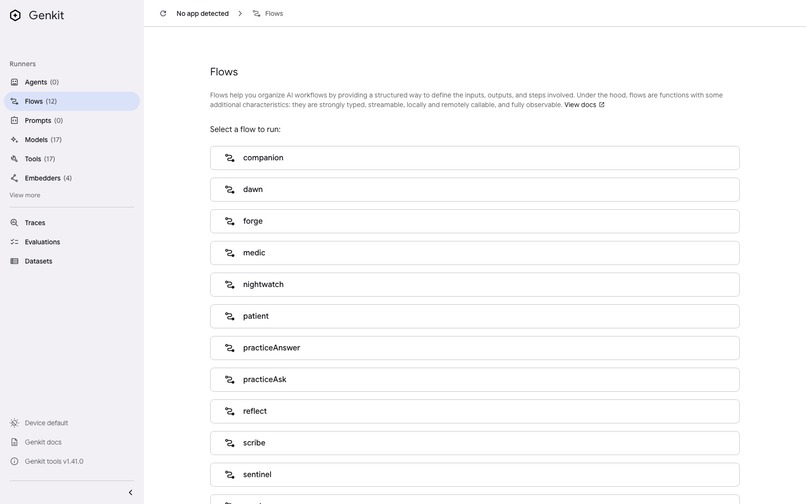
Task: Open the Tools (17) menu item
Action: pyautogui.click(x=72, y=159)
